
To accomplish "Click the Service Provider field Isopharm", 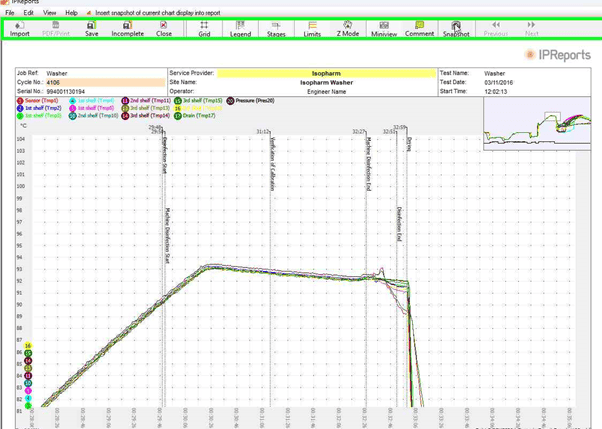I will [326, 73].
